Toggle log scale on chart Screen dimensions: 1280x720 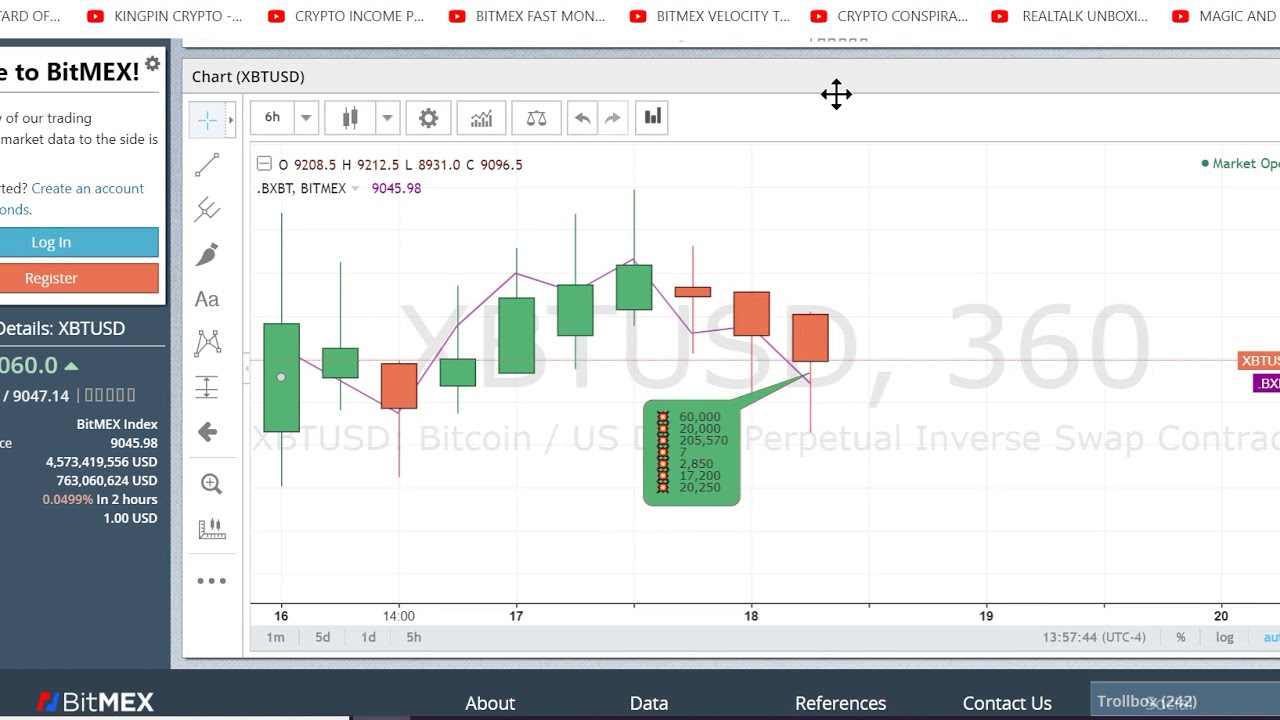1224,637
